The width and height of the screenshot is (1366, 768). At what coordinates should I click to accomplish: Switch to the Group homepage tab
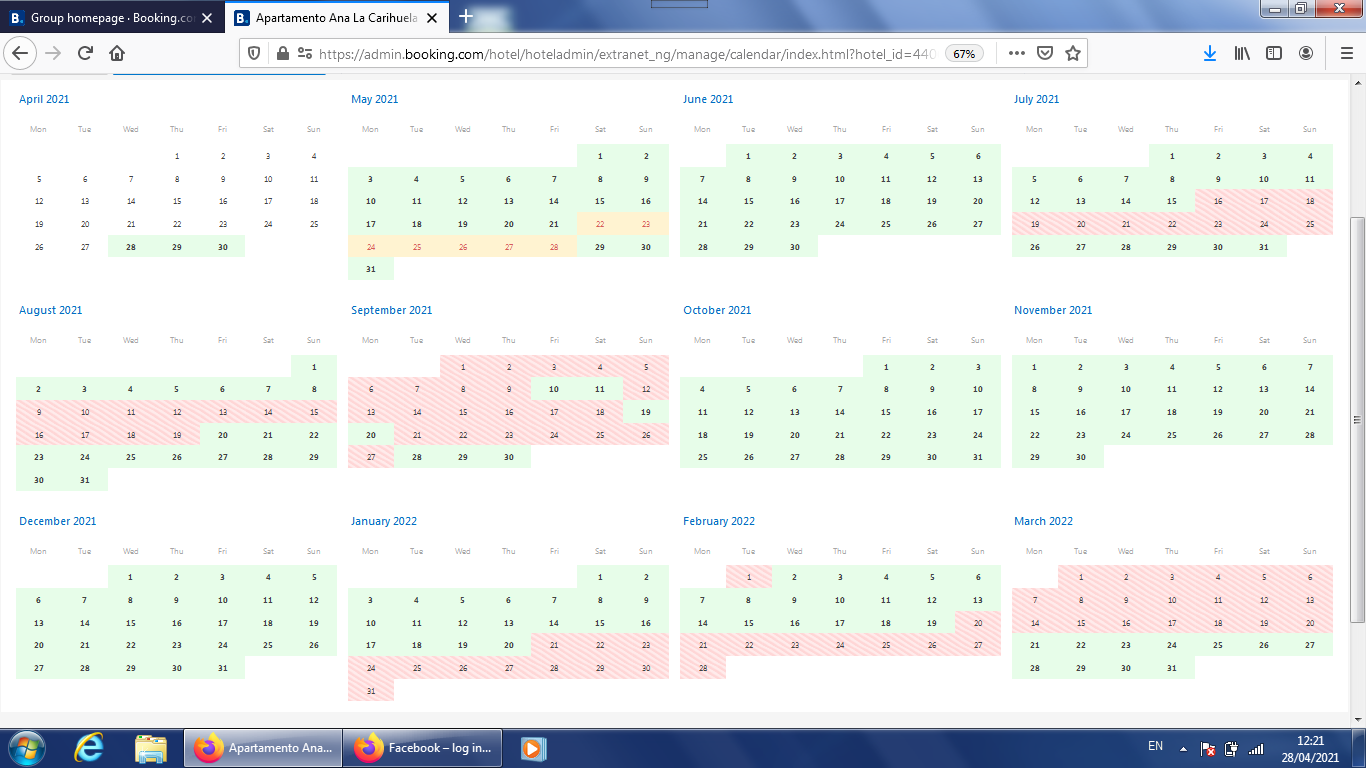[x=110, y=18]
